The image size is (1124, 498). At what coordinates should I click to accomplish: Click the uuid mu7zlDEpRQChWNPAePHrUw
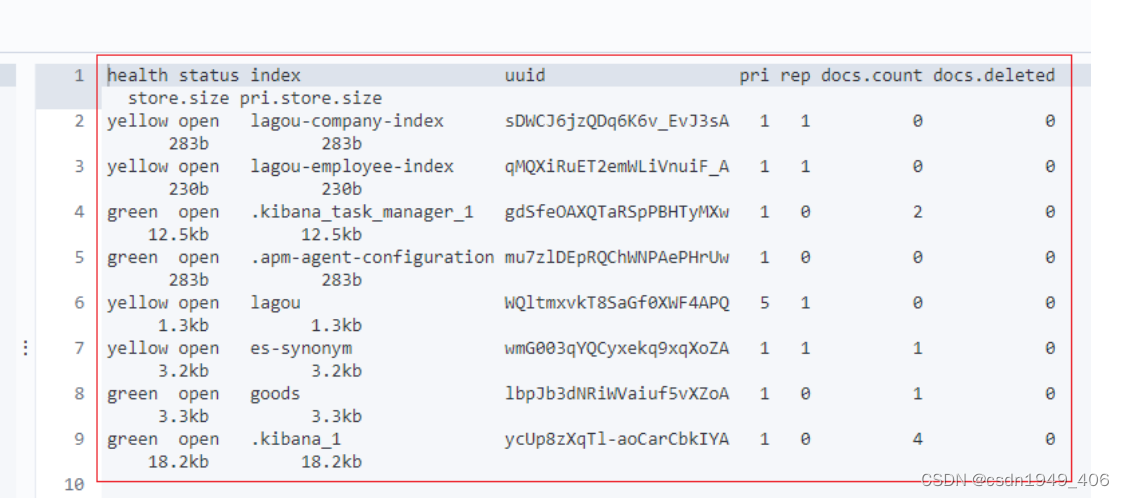pyautogui.click(x=616, y=257)
